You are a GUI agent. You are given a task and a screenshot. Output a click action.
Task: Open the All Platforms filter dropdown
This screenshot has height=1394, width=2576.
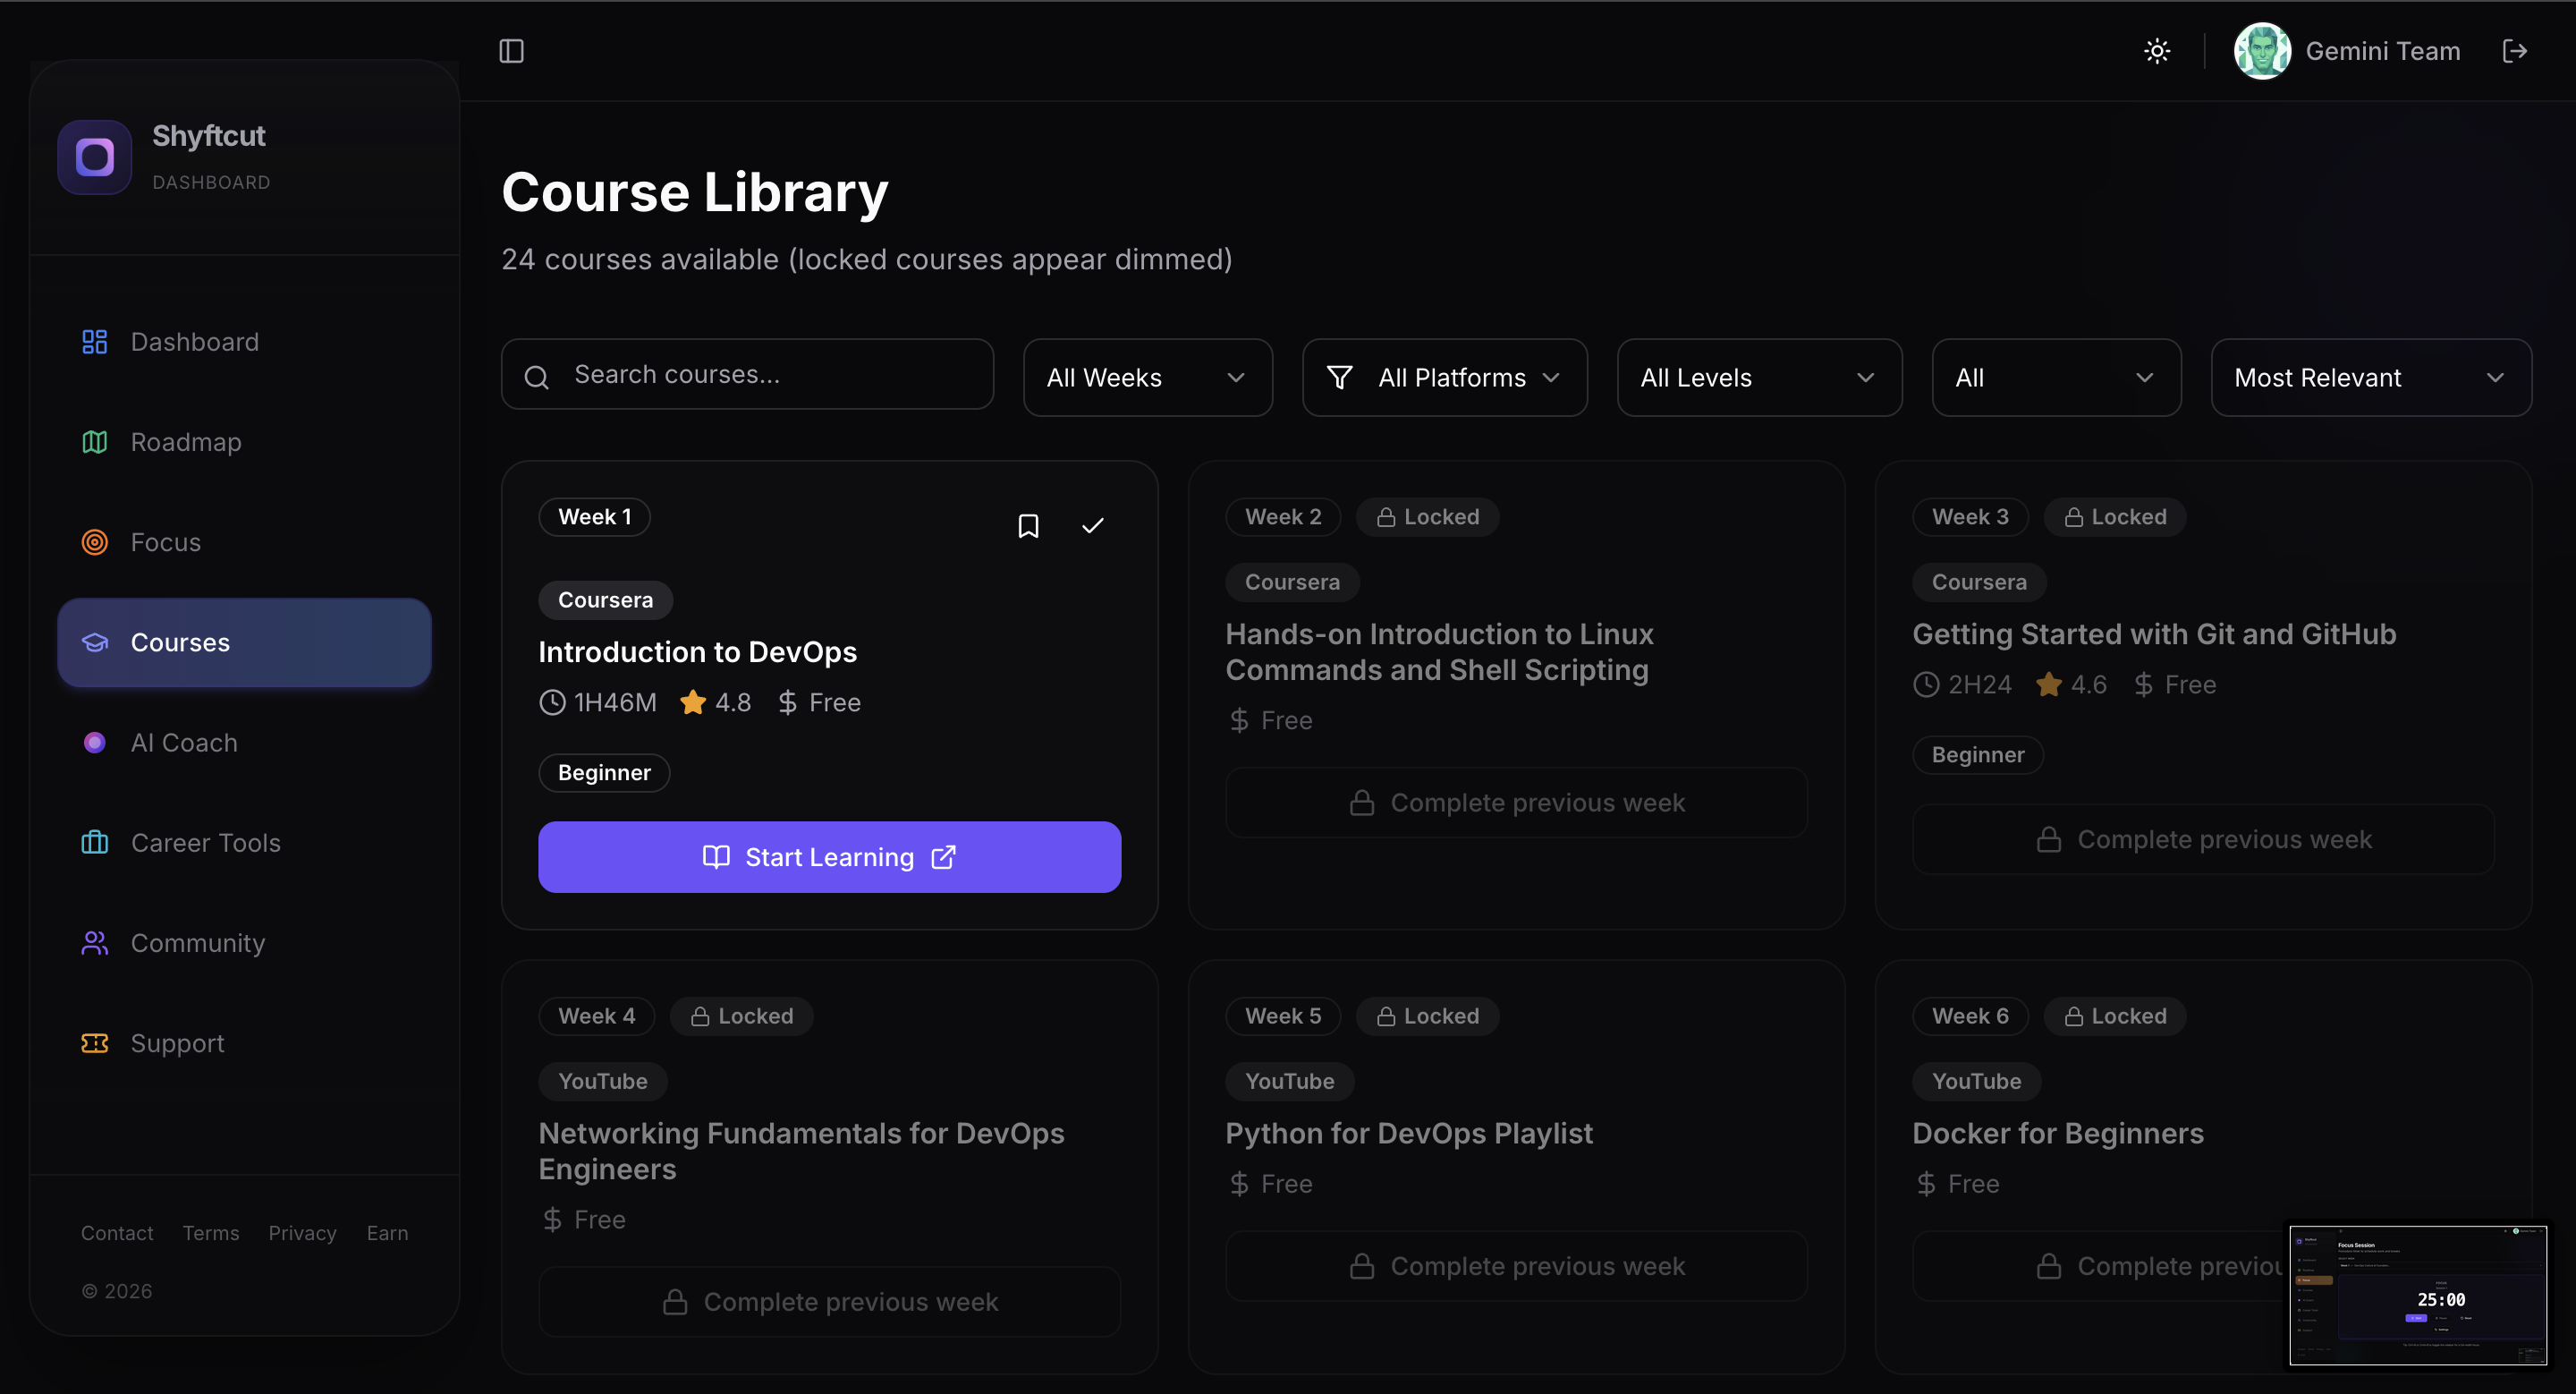[x=1444, y=377]
